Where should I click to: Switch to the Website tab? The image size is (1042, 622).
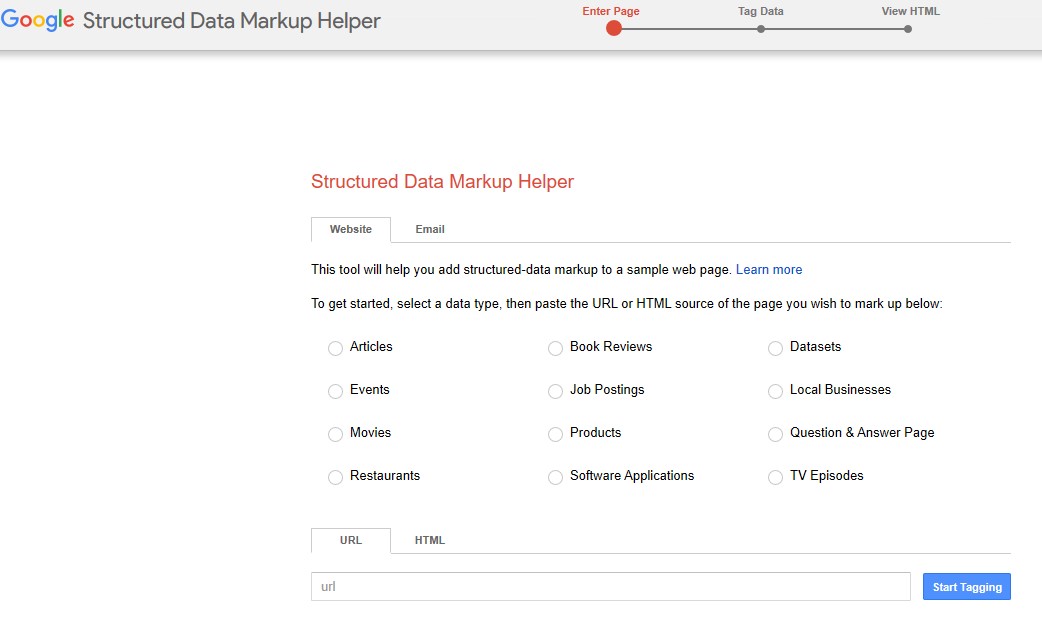(x=351, y=229)
